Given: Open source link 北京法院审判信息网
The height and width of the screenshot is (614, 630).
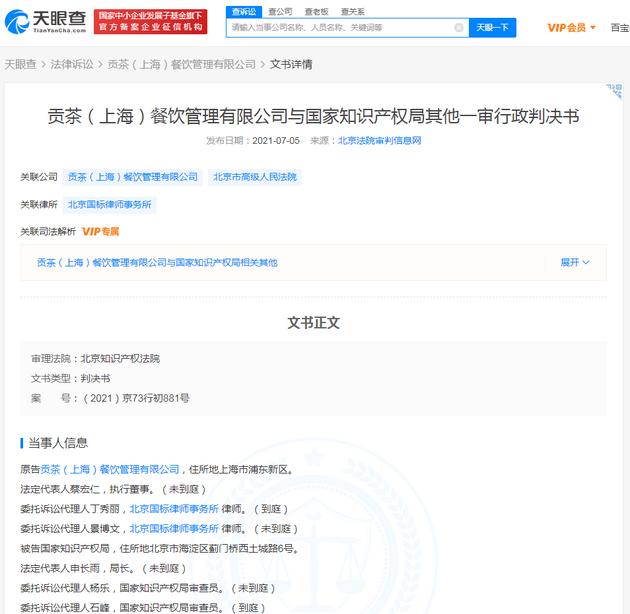Looking at the screenshot, I should tap(379, 141).
